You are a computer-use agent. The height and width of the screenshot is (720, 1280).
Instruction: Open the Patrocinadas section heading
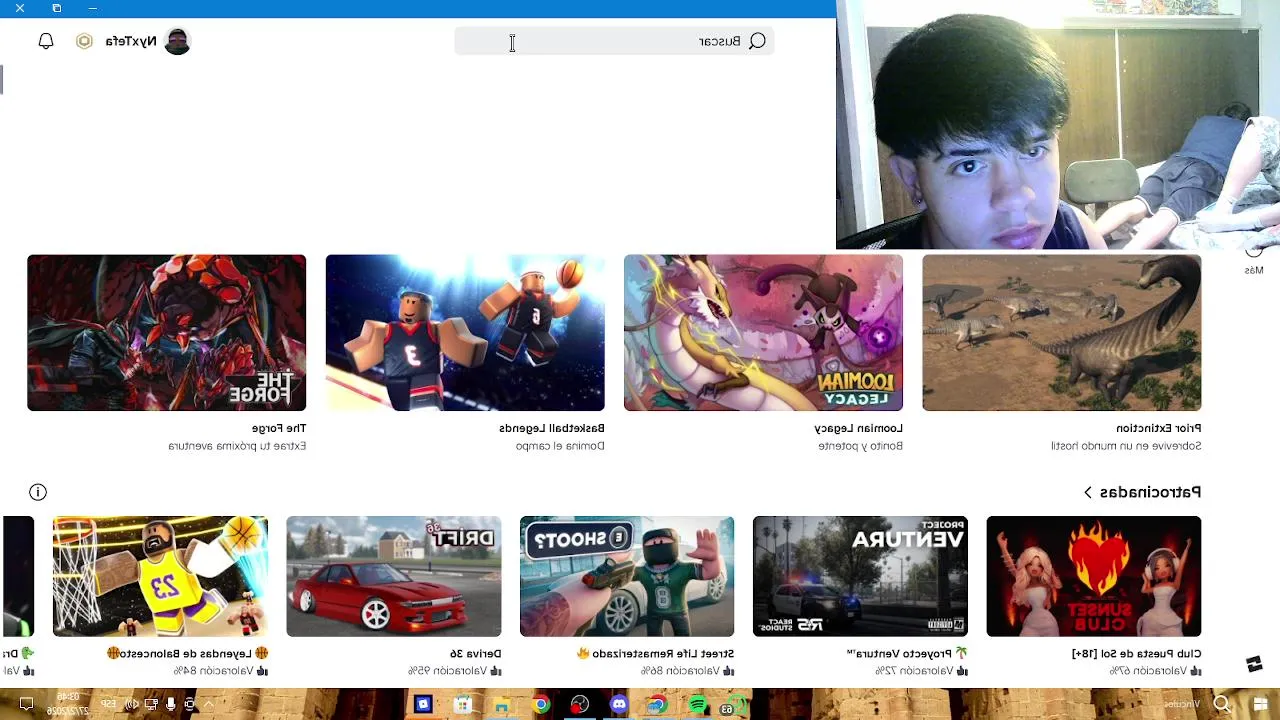tap(1150, 492)
